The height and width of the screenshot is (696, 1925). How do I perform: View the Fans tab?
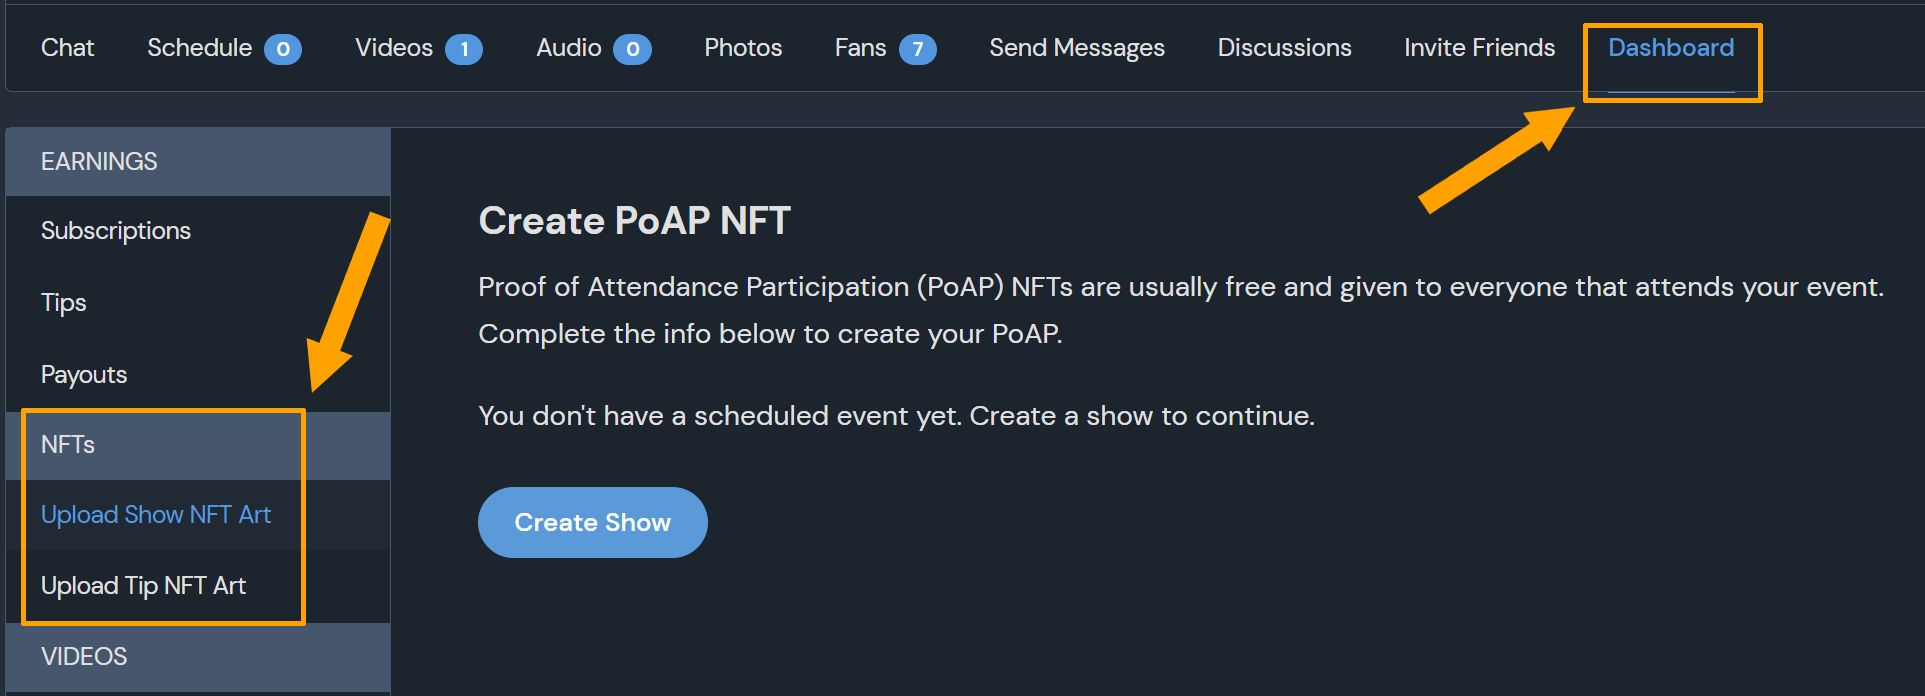860,48
